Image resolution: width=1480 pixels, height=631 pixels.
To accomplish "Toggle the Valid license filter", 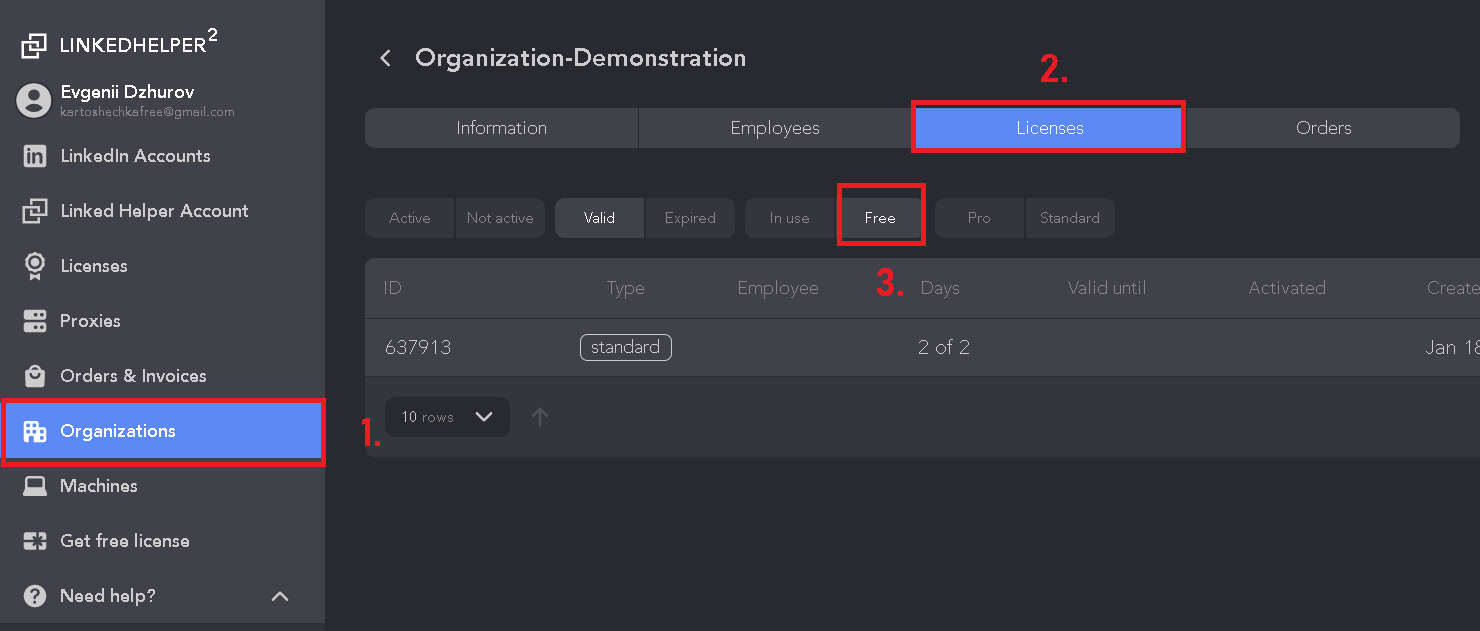I will click(x=599, y=218).
